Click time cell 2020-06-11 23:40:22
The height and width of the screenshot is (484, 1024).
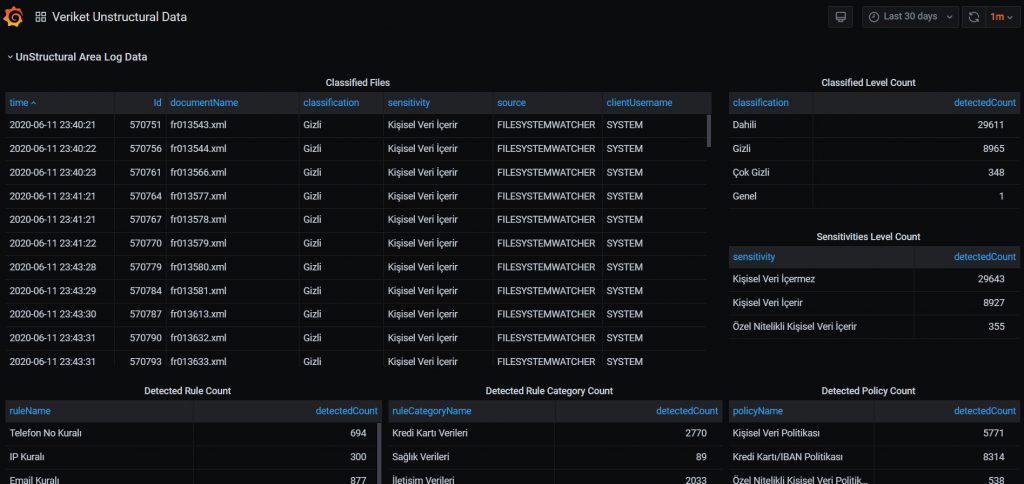point(53,148)
